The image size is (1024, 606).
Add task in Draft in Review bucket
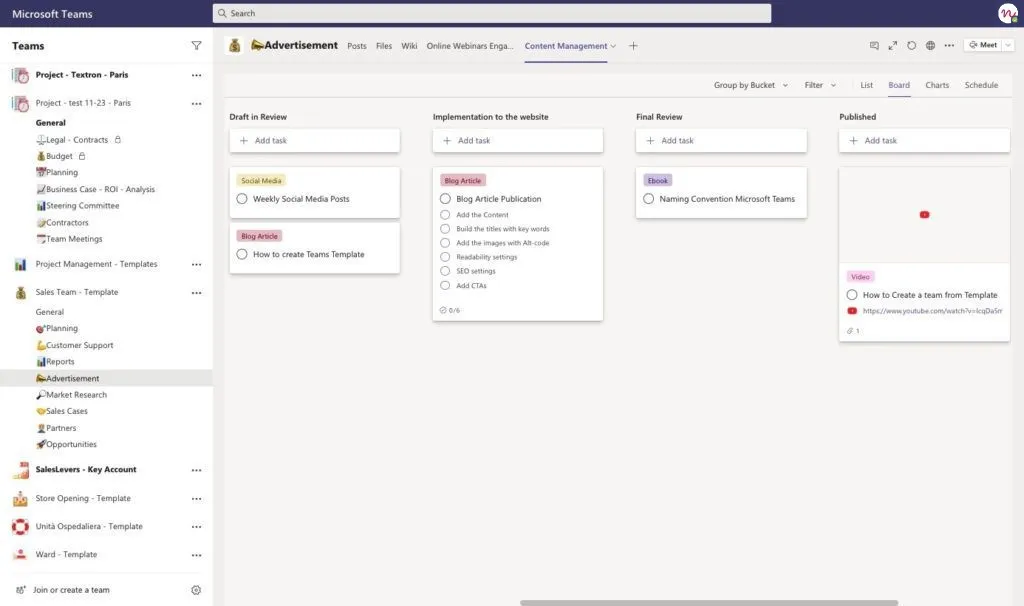pyautogui.click(x=314, y=140)
